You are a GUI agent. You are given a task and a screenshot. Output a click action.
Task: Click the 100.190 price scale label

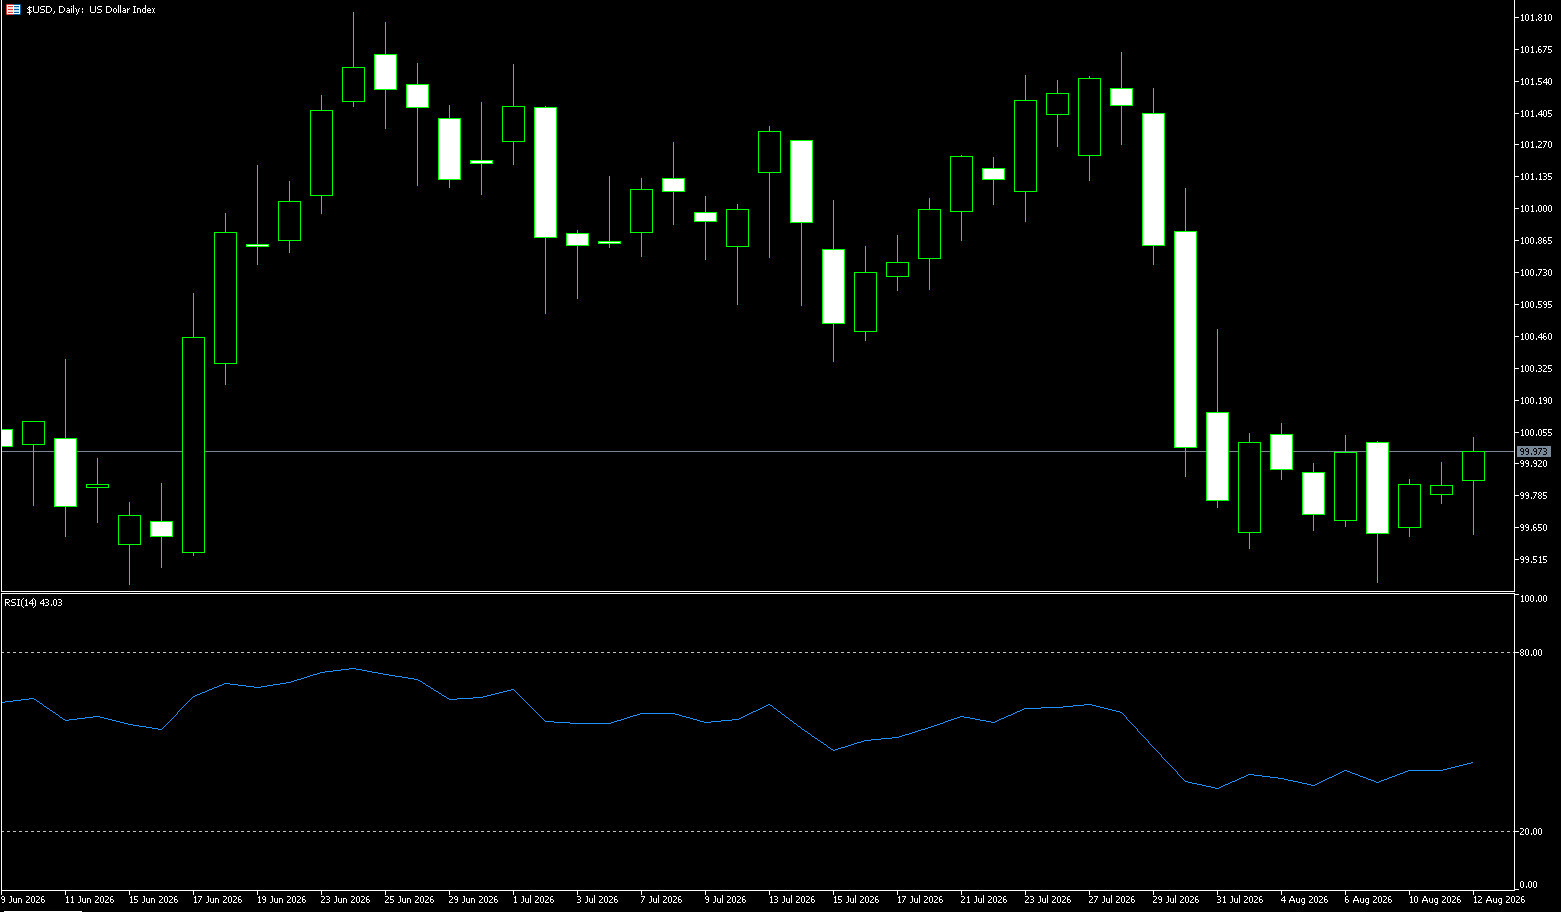click(1535, 401)
